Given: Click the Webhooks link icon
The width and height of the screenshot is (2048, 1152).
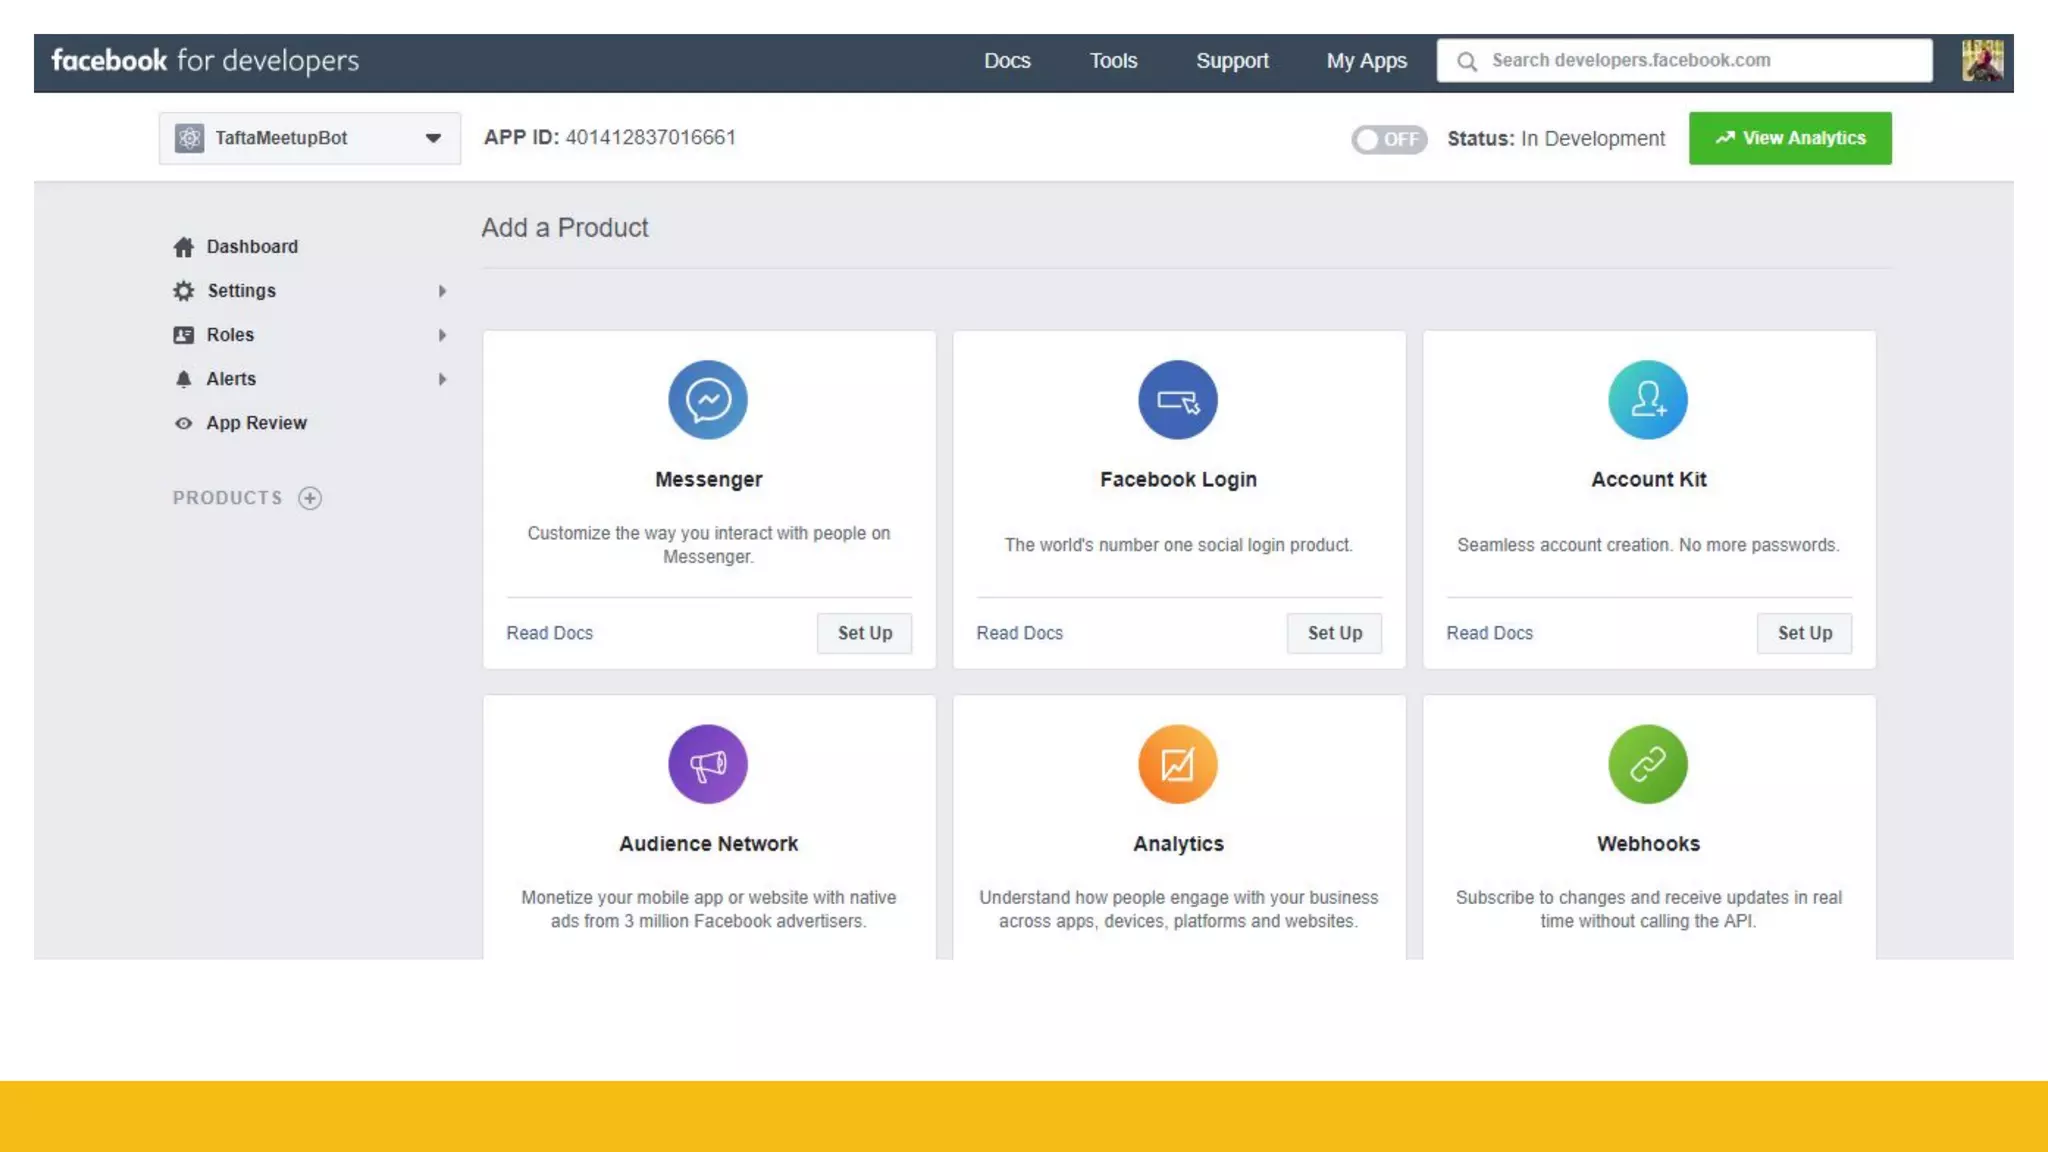Looking at the screenshot, I should click(1648, 764).
